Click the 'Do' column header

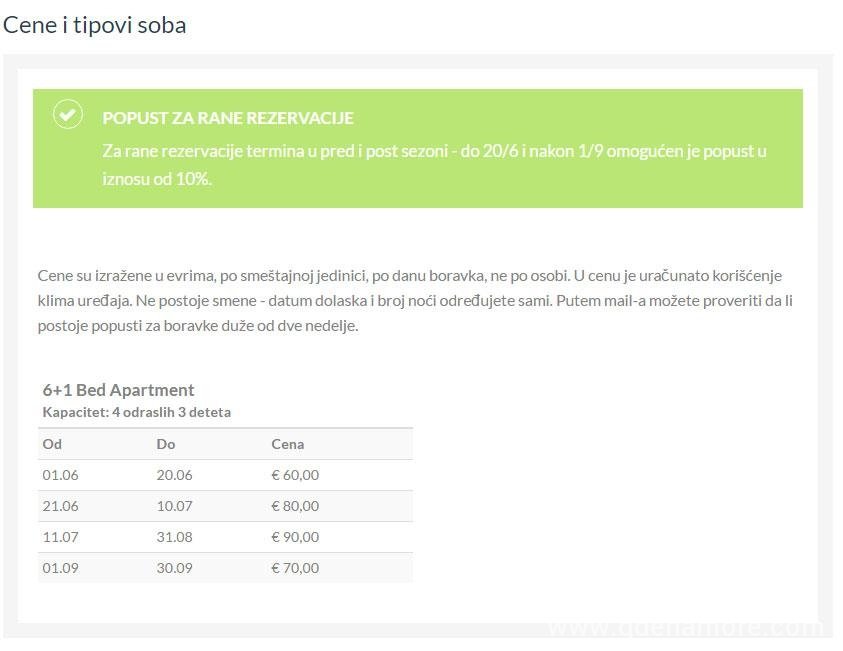(166, 444)
